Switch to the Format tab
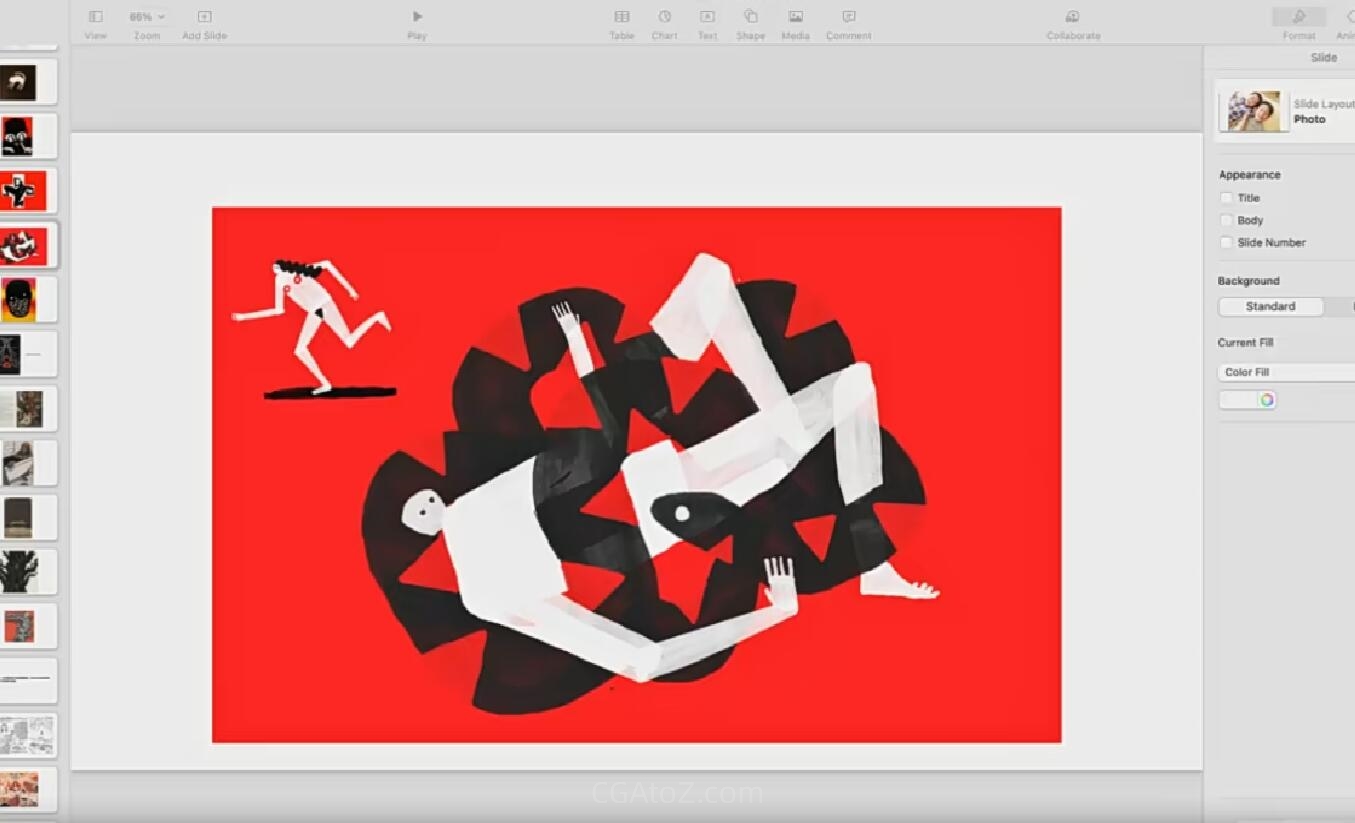 coord(1299,18)
